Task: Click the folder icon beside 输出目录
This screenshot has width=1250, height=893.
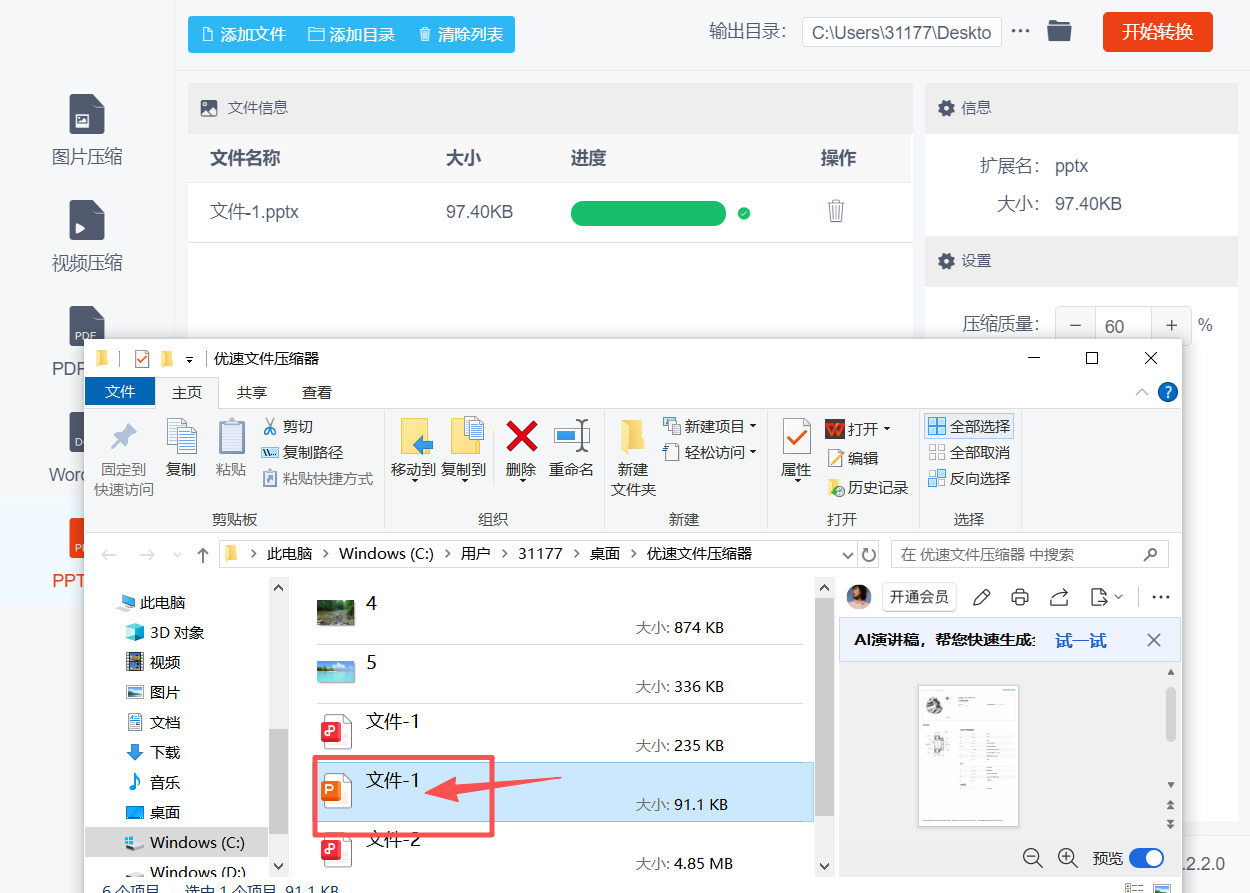Action: [1059, 31]
